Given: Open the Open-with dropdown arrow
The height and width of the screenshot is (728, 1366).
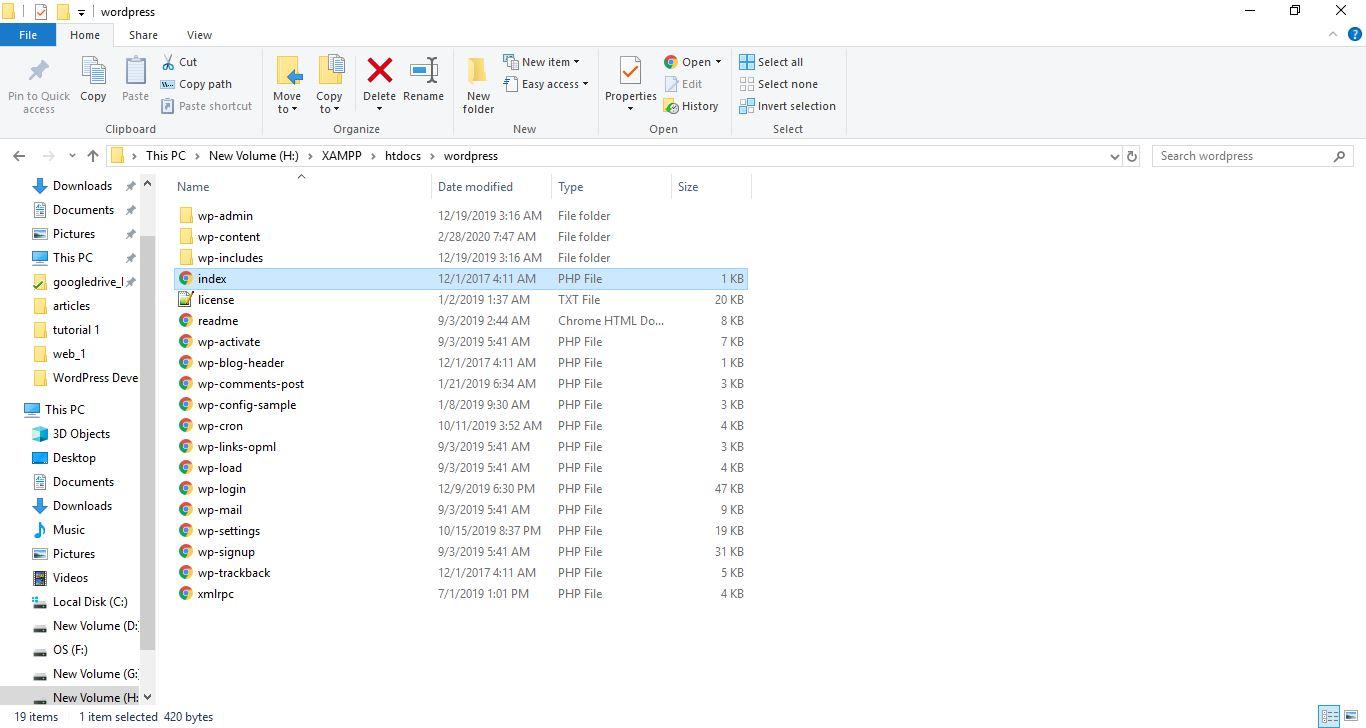Looking at the screenshot, I should coord(718,62).
